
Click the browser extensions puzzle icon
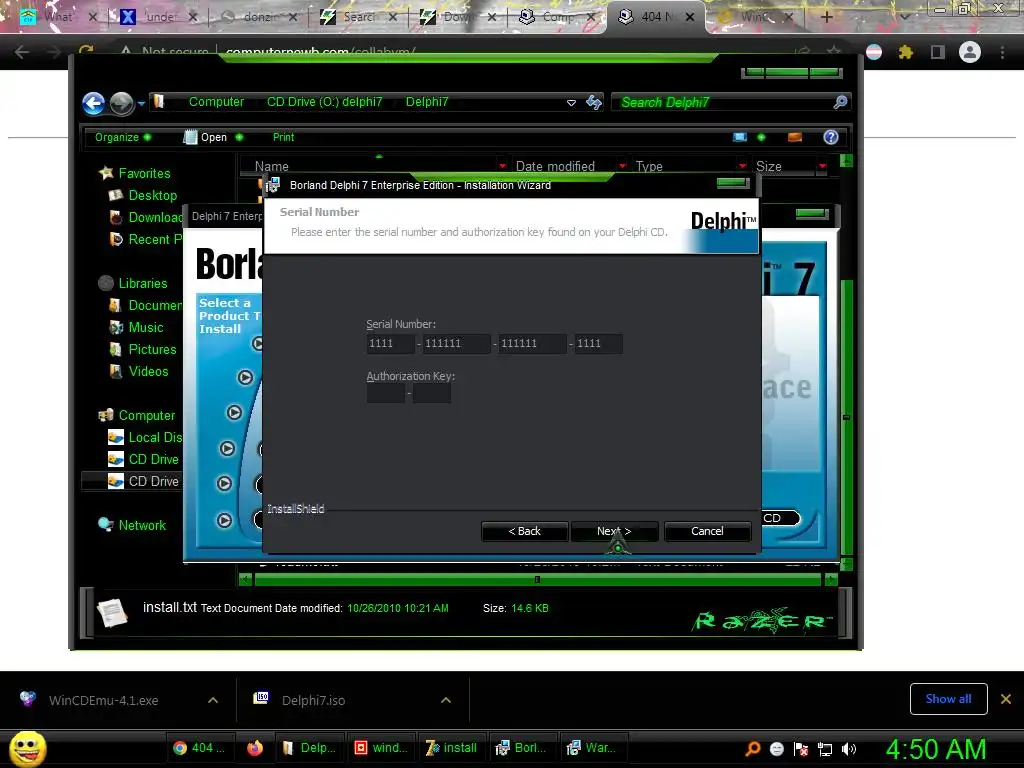[x=906, y=52]
